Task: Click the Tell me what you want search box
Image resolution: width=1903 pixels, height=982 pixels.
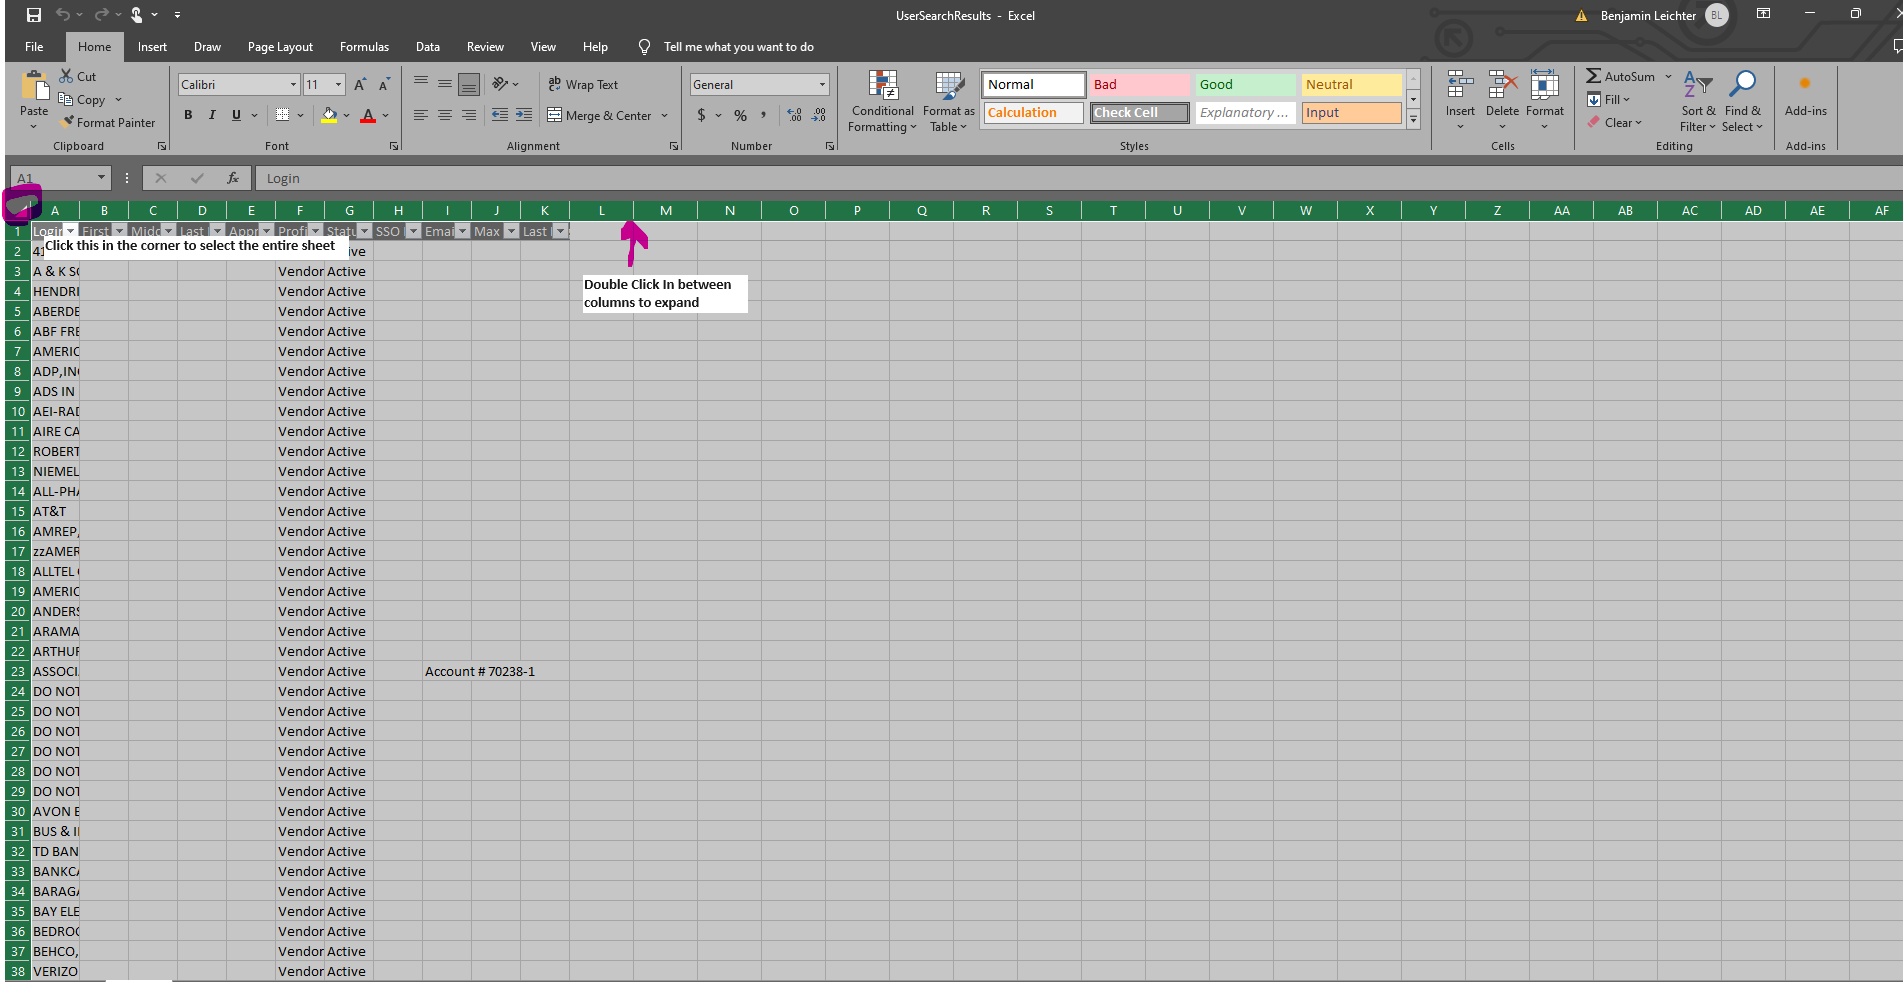Action: pos(738,47)
